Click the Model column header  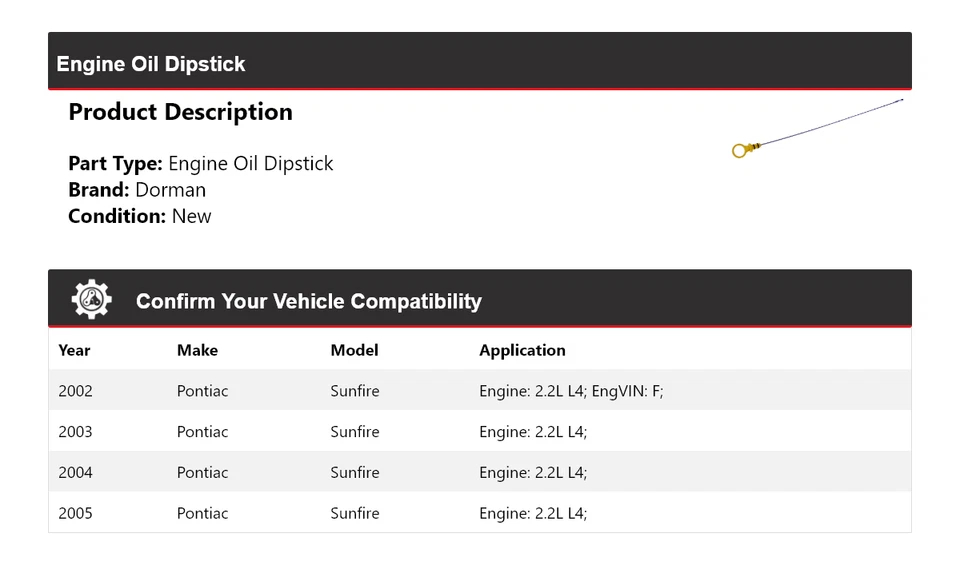354,350
